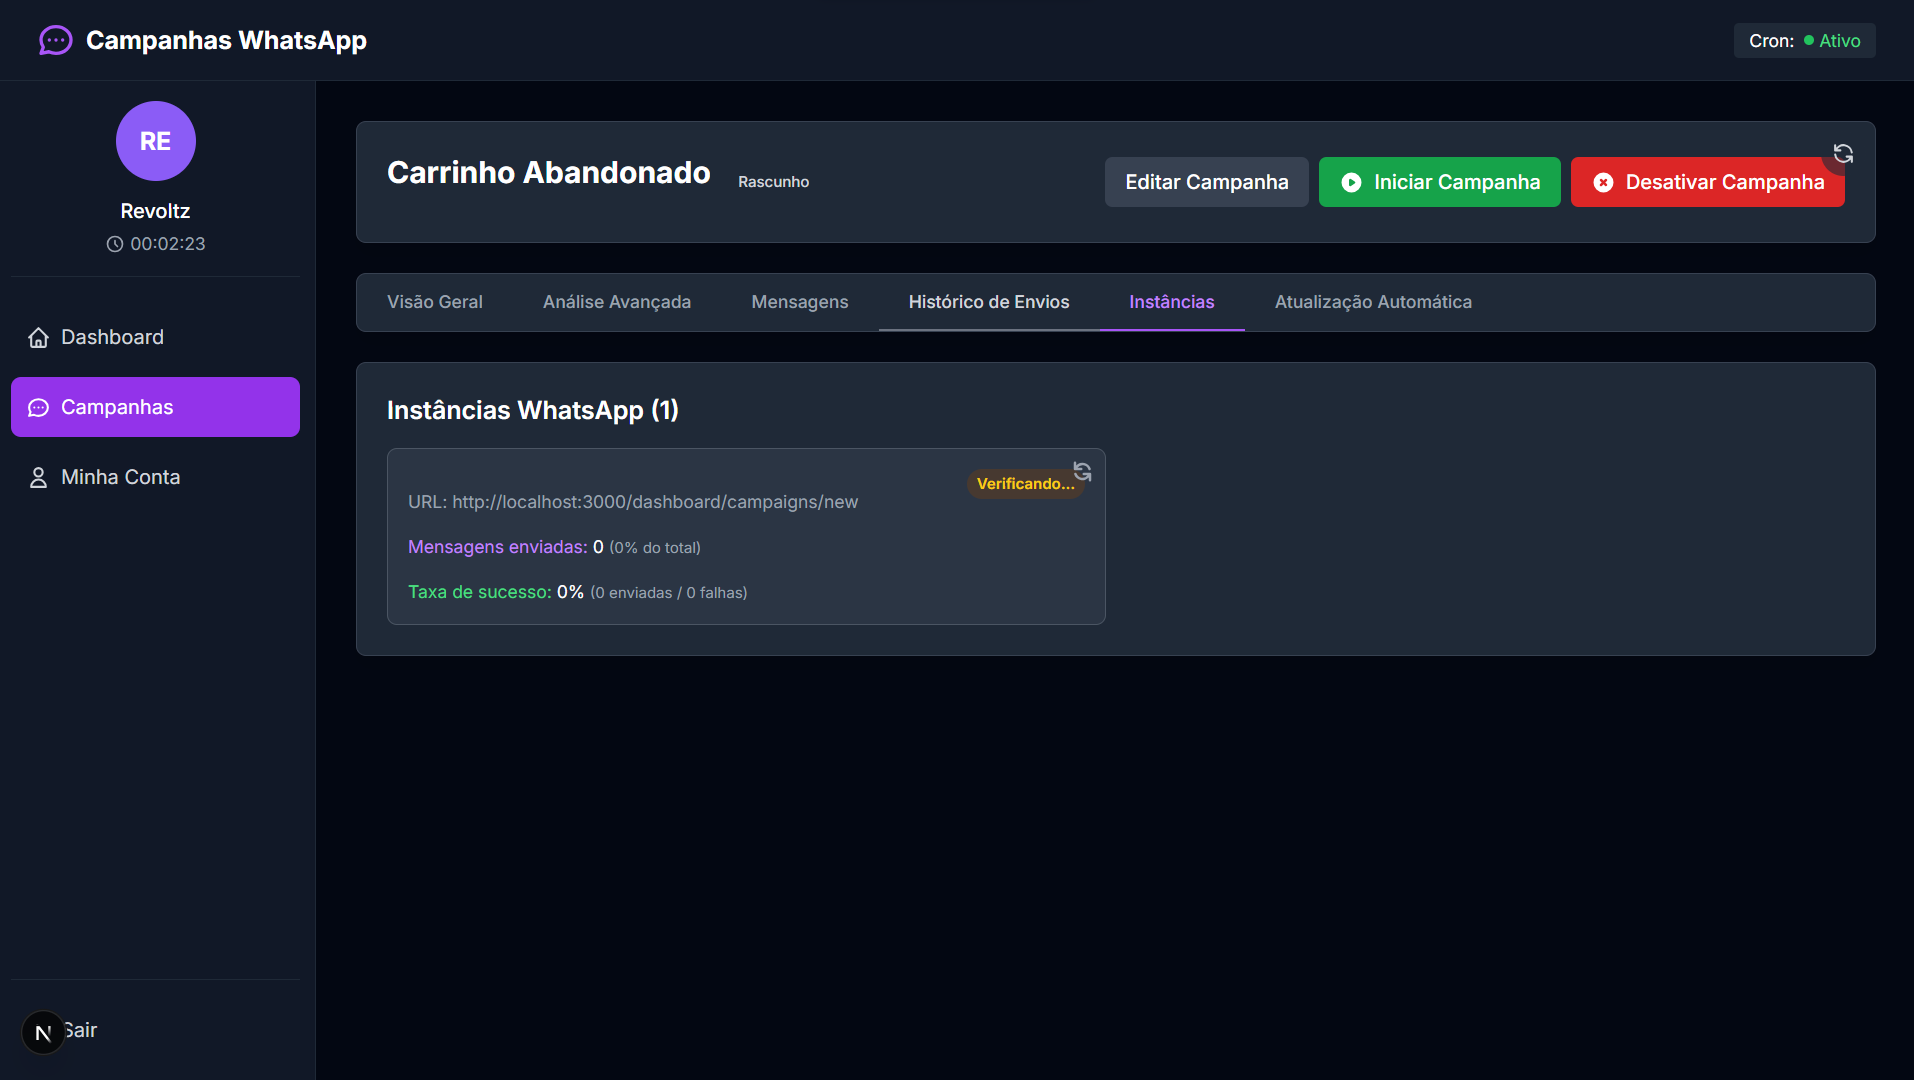Refresh the WhatsApp instance status icon
The width and height of the screenshot is (1914, 1080).
click(x=1082, y=471)
